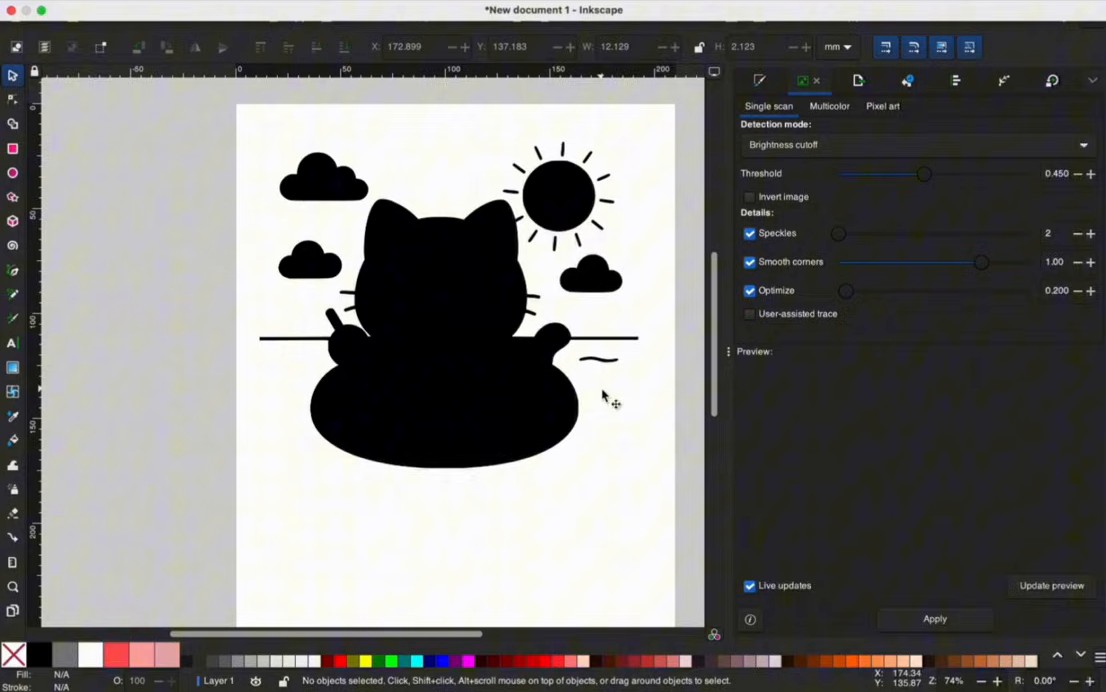Viewport: 1106px width, 692px height.
Task: Select the Connector tool
Action: [x=12, y=538]
